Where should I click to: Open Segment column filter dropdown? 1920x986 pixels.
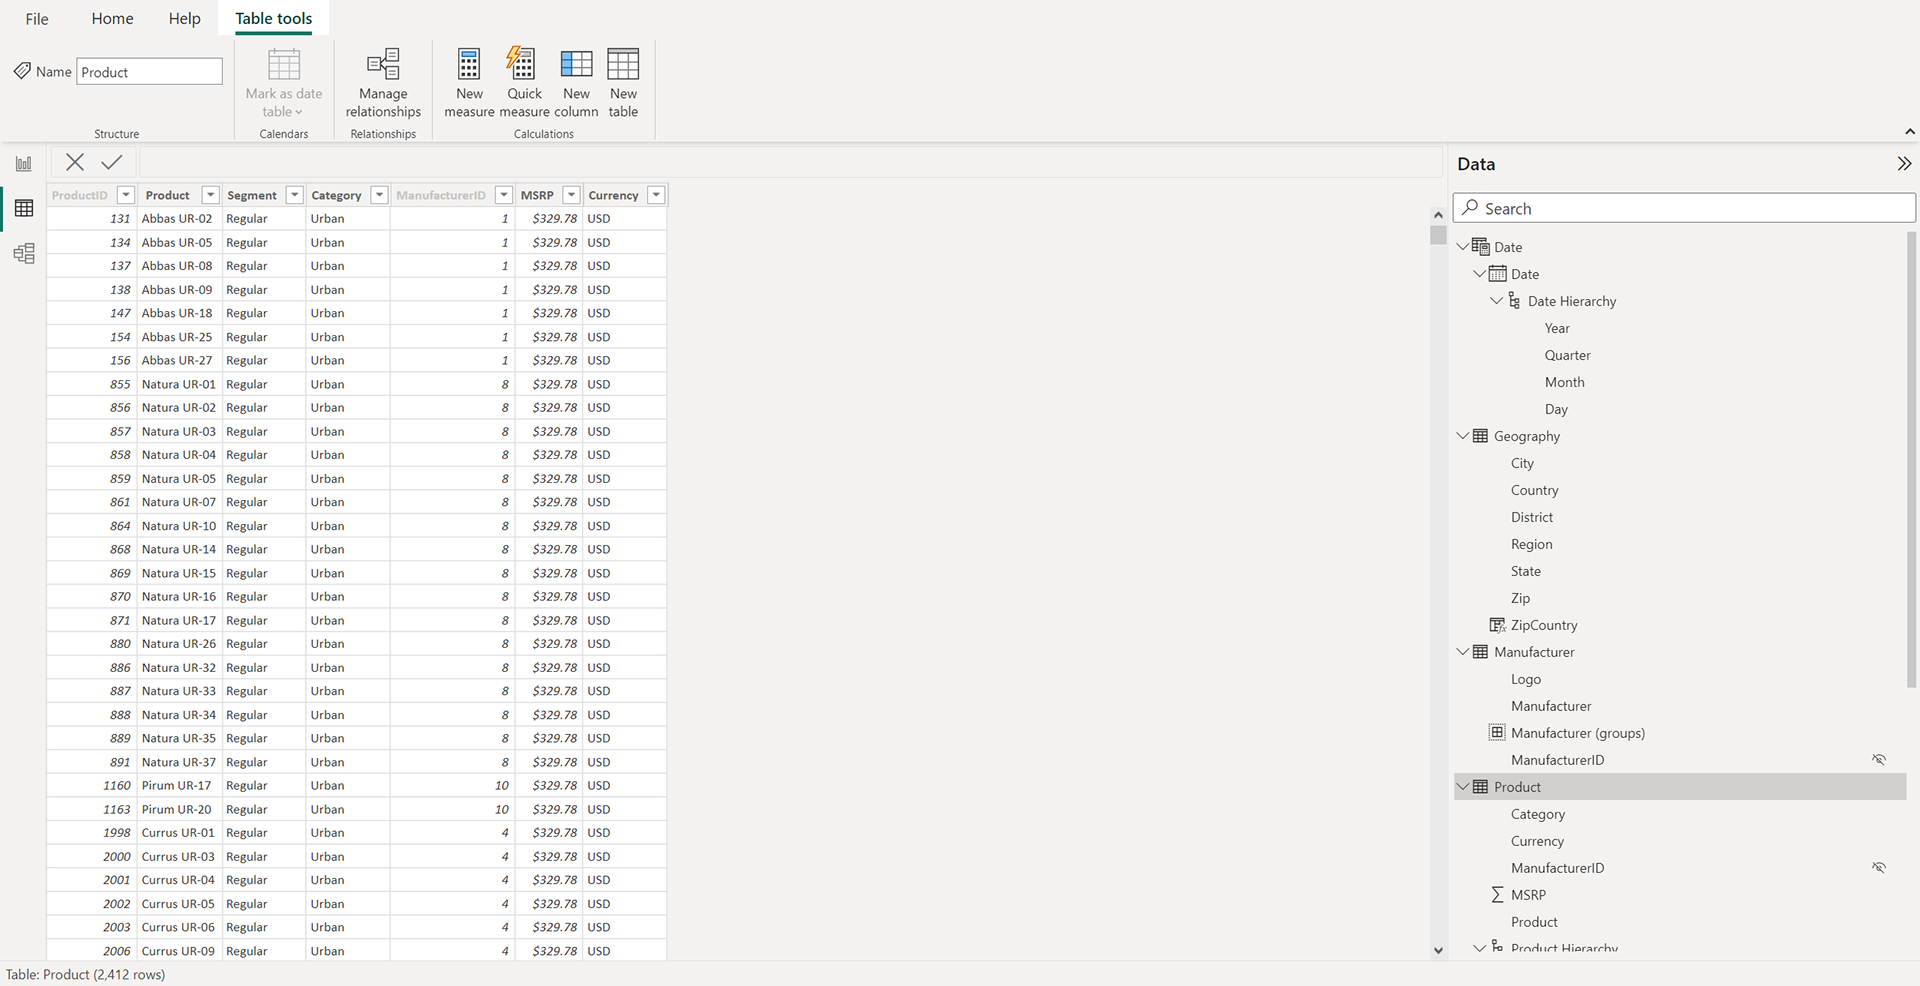[294, 195]
